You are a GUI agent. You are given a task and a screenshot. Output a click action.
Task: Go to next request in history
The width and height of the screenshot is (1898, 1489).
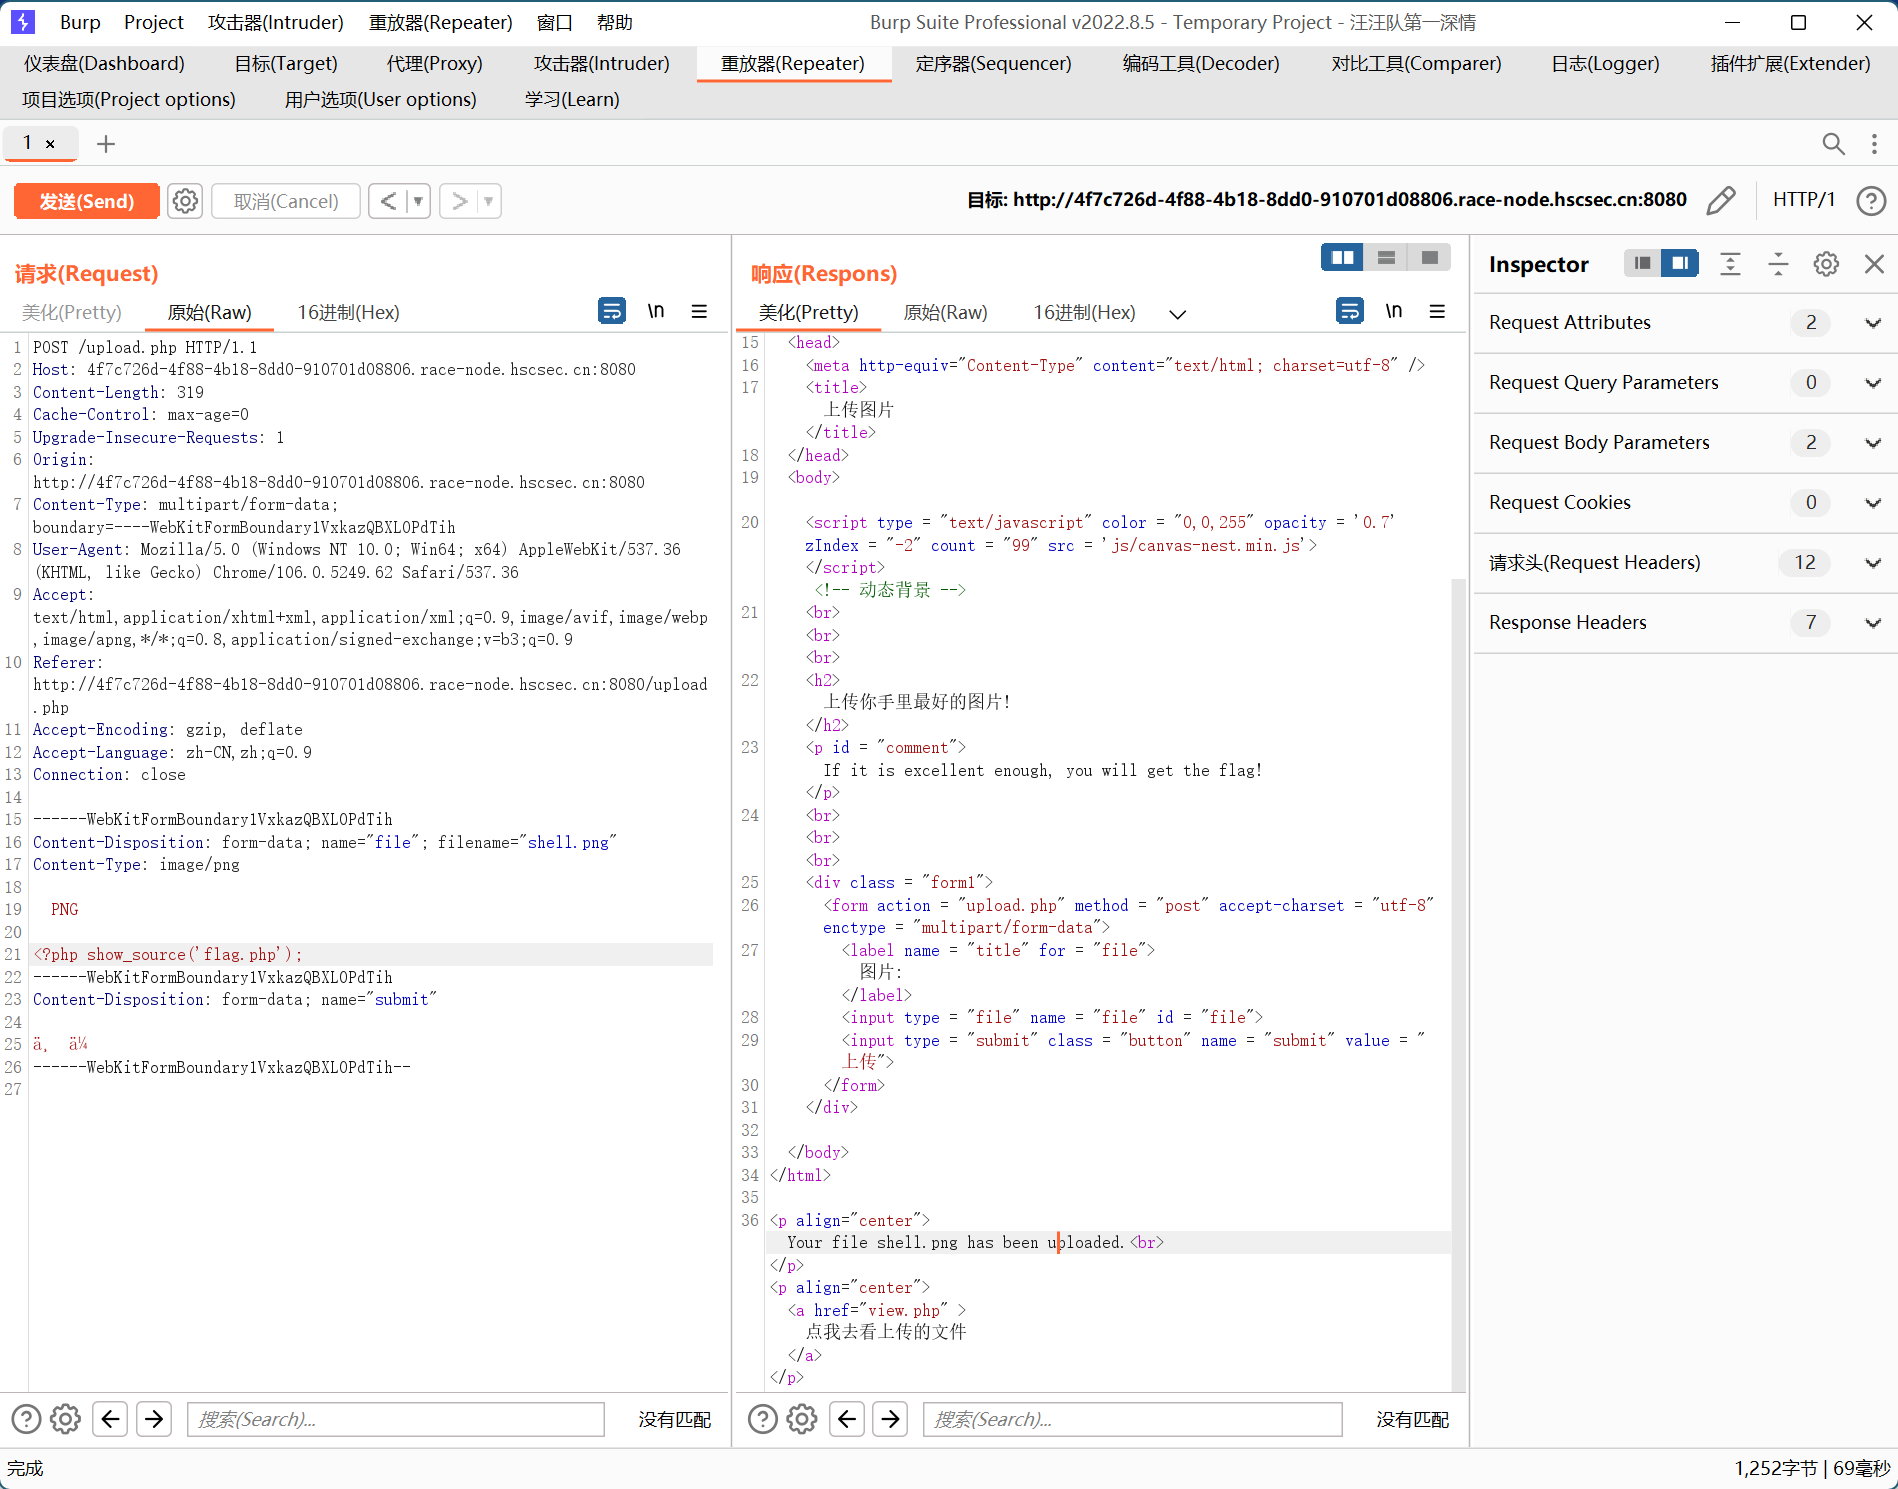click(x=459, y=201)
